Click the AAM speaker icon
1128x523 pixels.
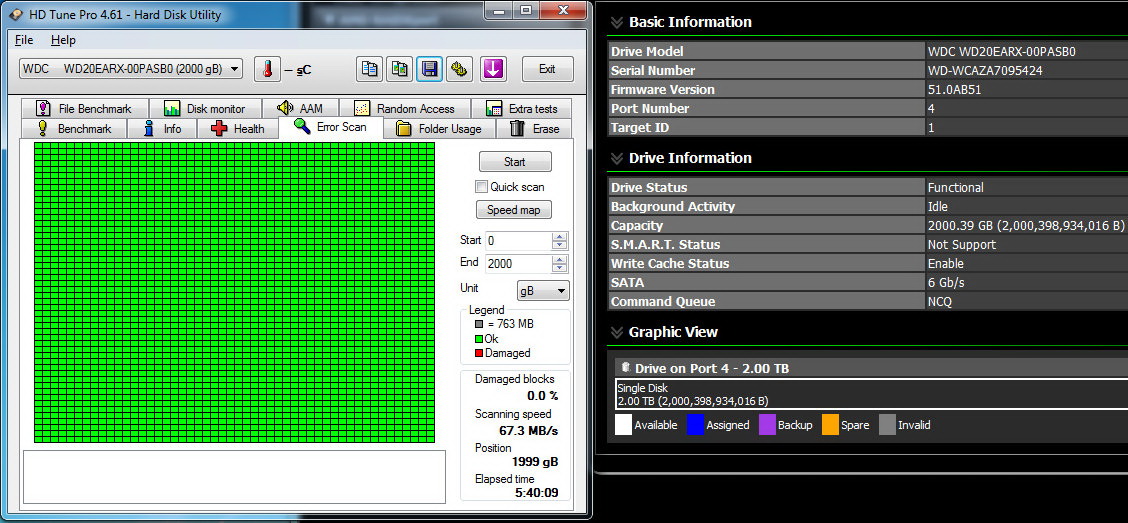[x=285, y=108]
